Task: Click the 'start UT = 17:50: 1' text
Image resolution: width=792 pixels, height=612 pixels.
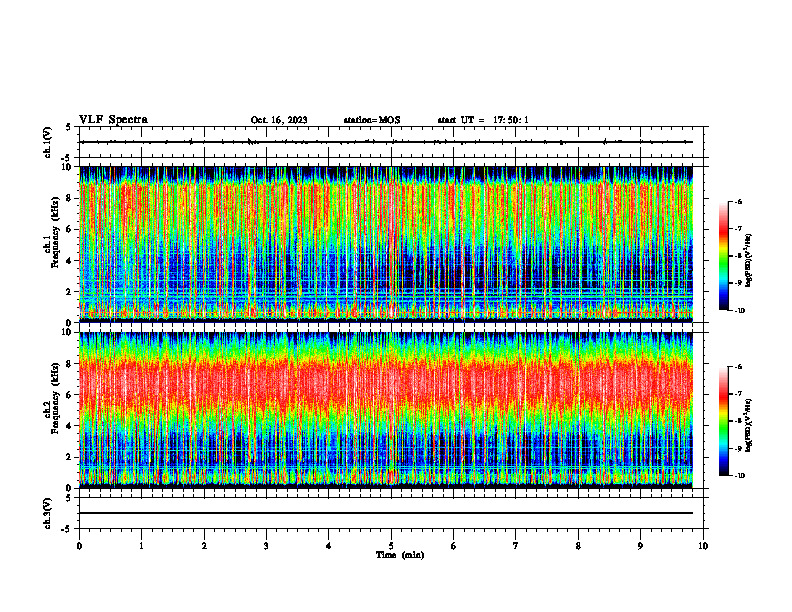Action: point(483,120)
